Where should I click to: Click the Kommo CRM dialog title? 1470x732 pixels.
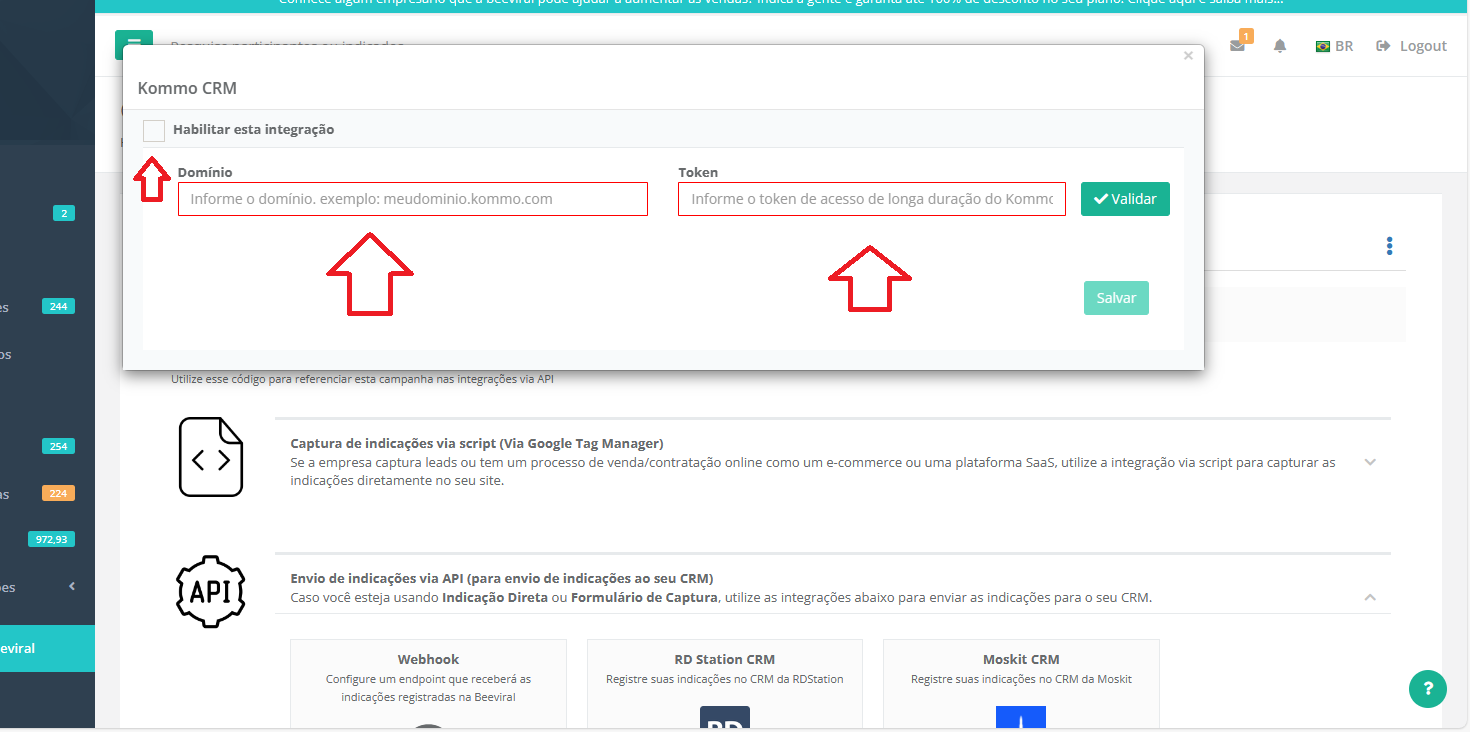[x=187, y=88]
